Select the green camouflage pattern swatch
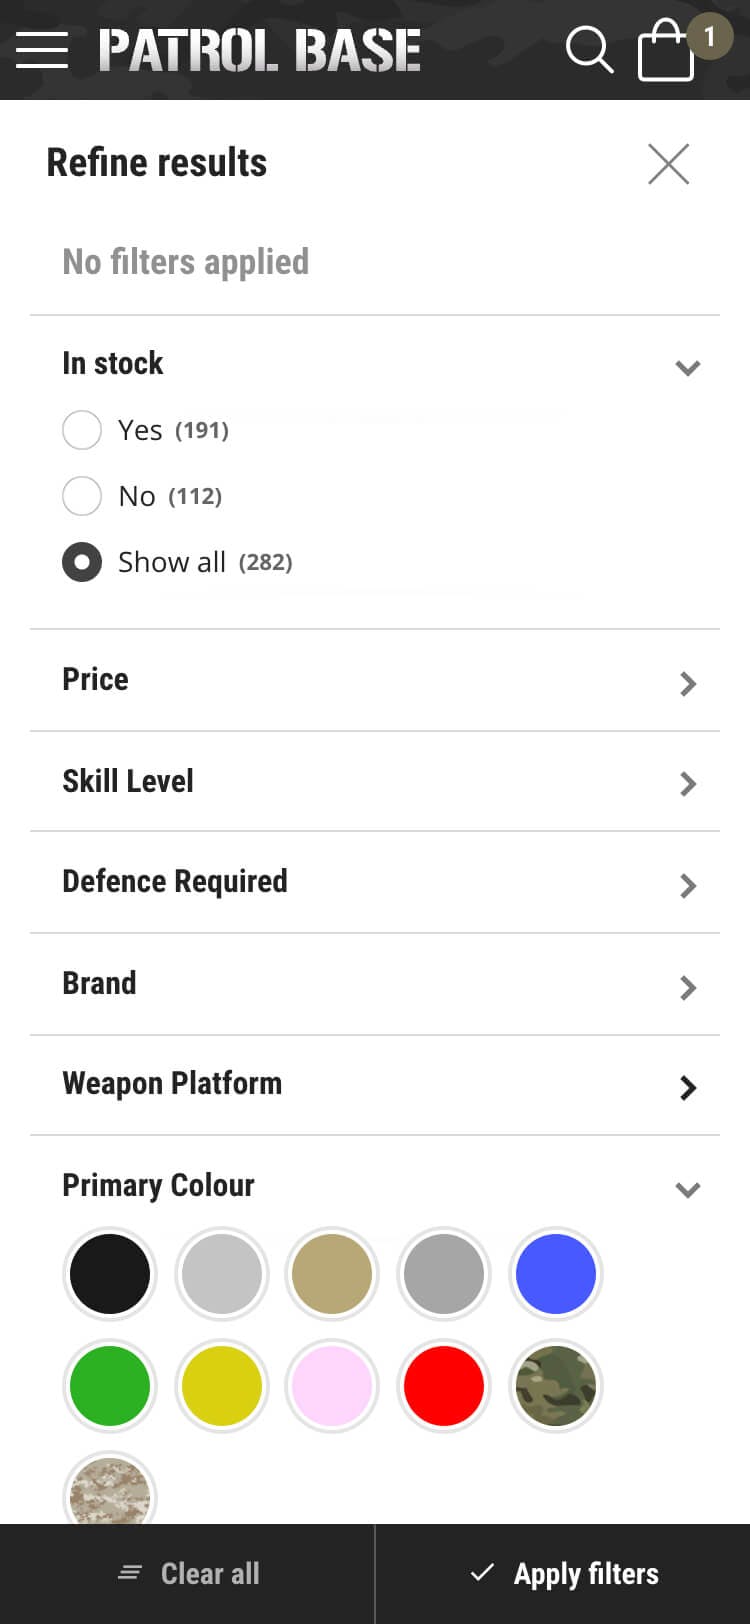 pyautogui.click(x=556, y=1386)
